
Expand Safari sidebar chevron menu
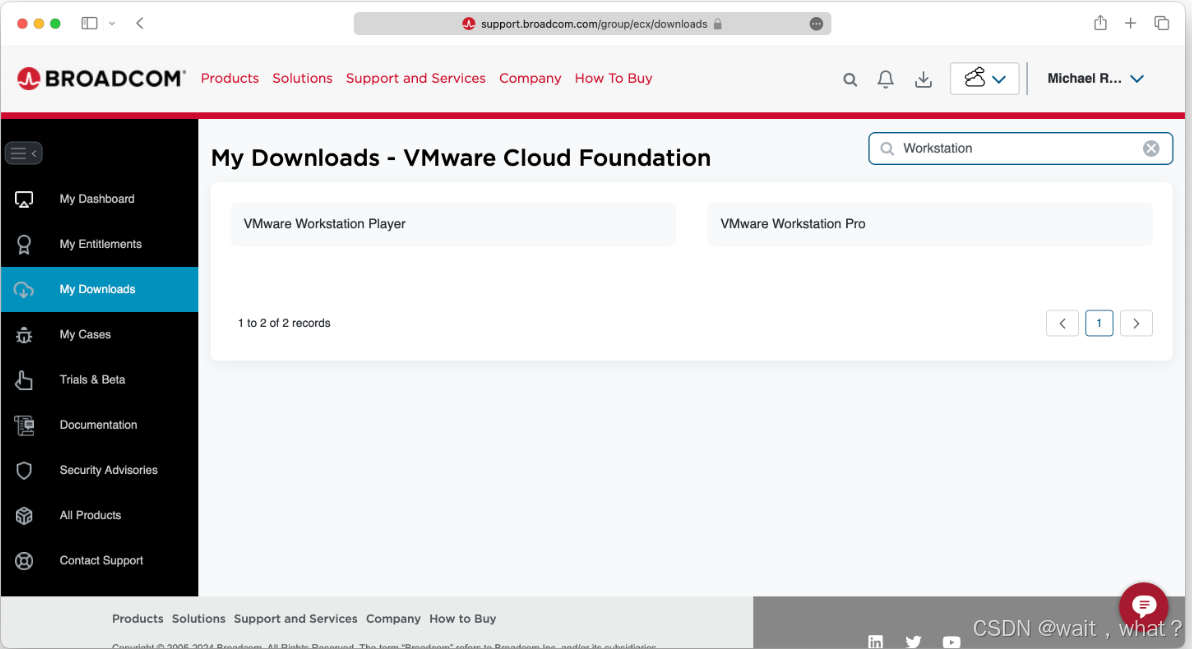click(x=112, y=24)
